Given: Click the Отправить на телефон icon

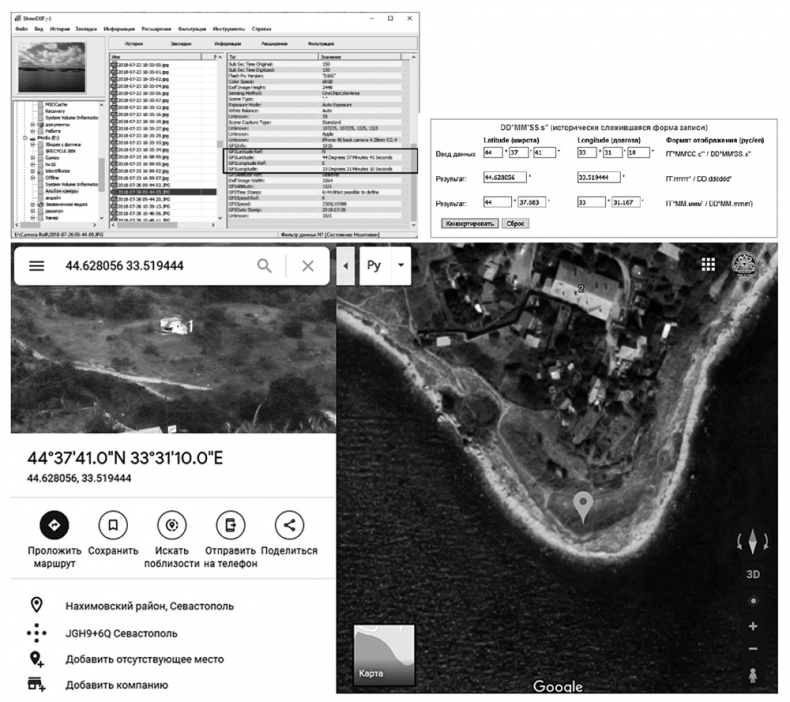Looking at the screenshot, I should pos(231,524).
